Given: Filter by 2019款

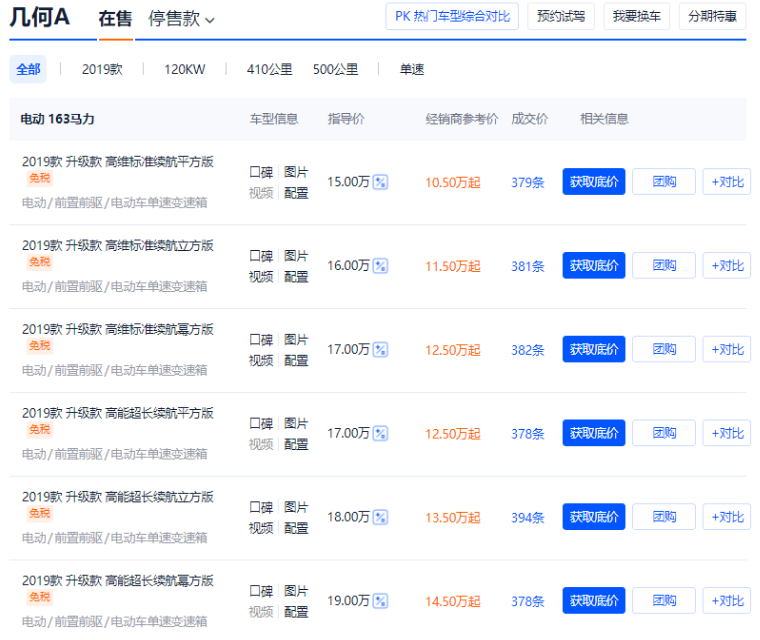Looking at the screenshot, I should point(102,69).
